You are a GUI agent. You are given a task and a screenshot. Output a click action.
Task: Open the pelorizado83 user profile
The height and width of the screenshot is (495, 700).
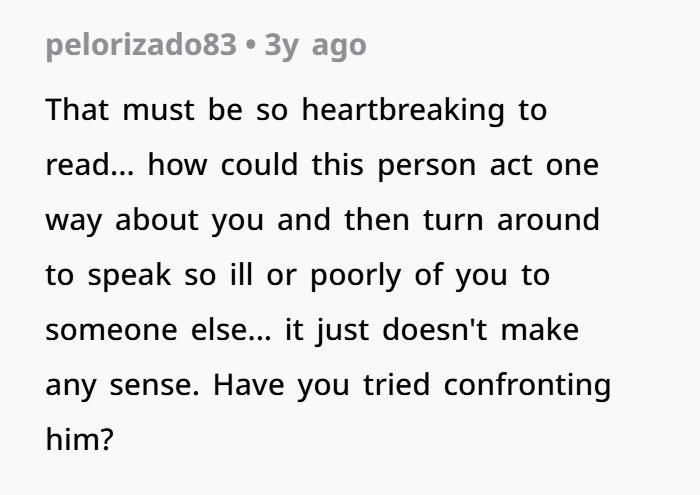[141, 45]
